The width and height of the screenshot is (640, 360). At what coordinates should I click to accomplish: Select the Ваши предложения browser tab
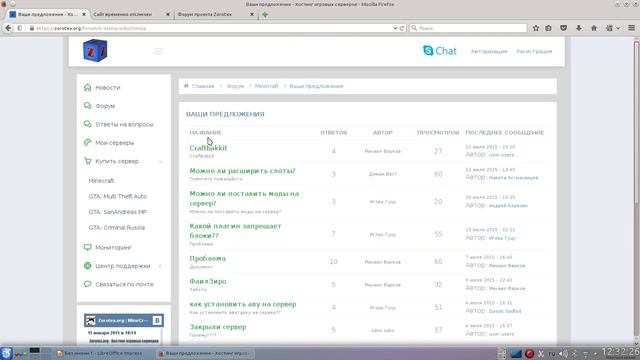[48, 14]
